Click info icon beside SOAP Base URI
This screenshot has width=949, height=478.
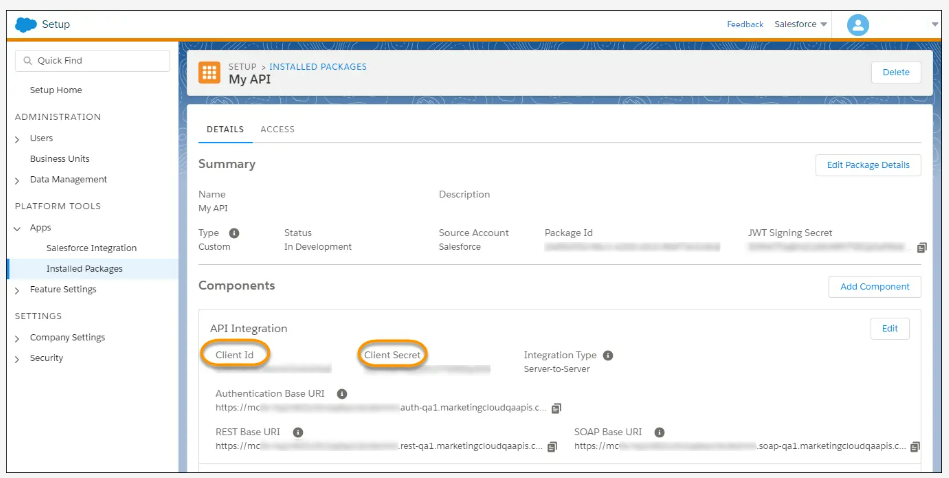[660, 432]
